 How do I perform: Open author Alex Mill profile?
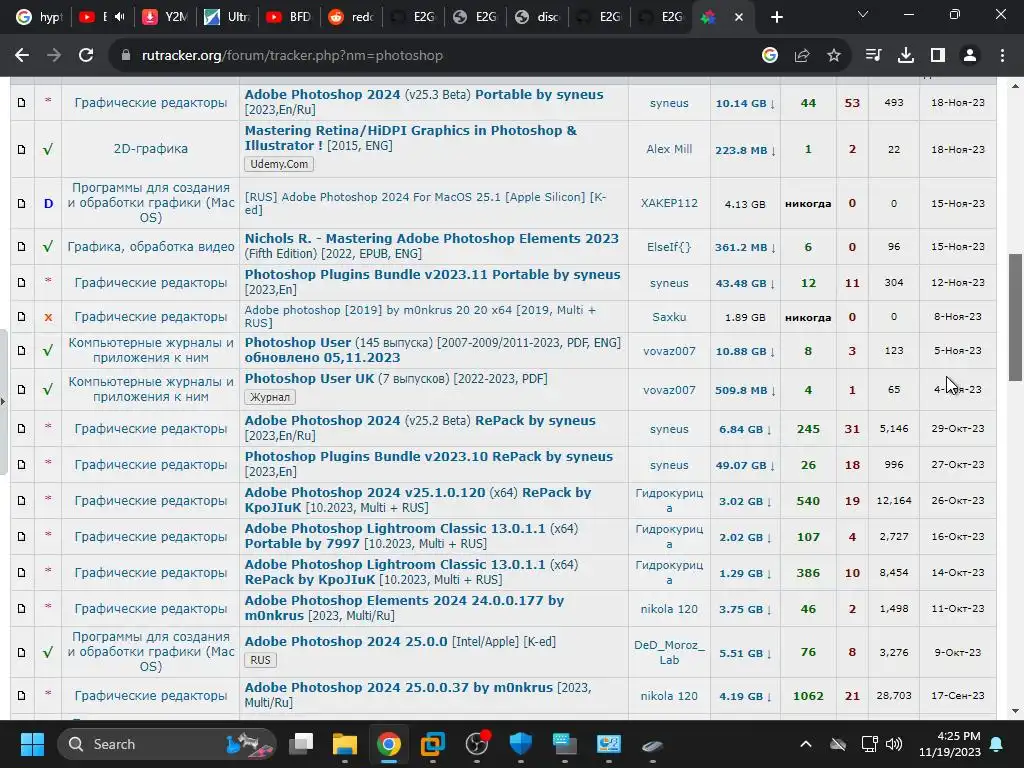pyautogui.click(x=669, y=149)
